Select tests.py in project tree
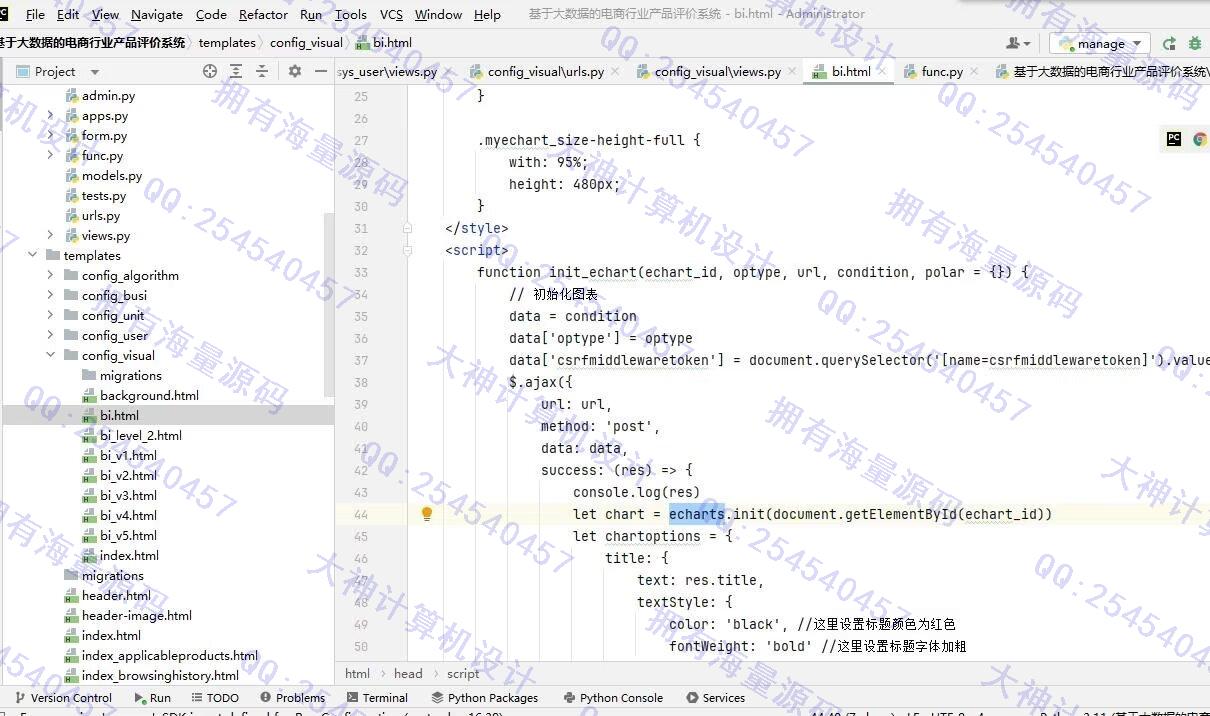The height and width of the screenshot is (716, 1210). [103, 195]
